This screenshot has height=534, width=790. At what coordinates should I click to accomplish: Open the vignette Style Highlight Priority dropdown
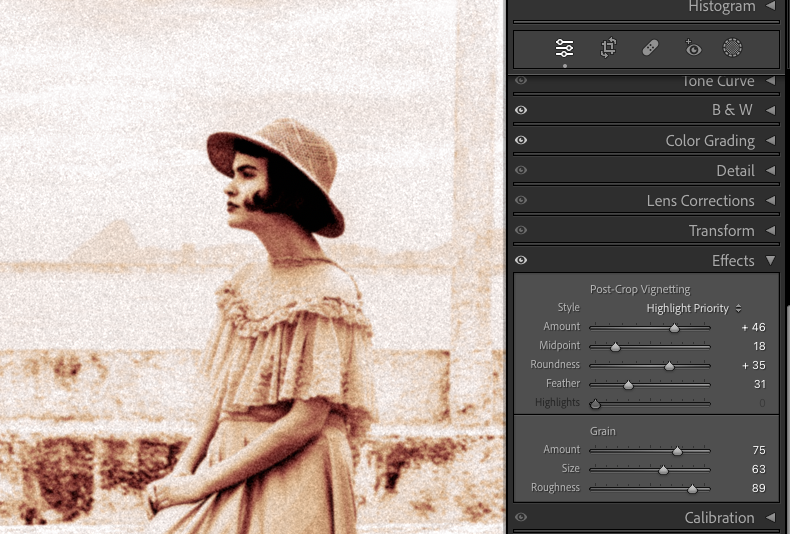pos(694,308)
